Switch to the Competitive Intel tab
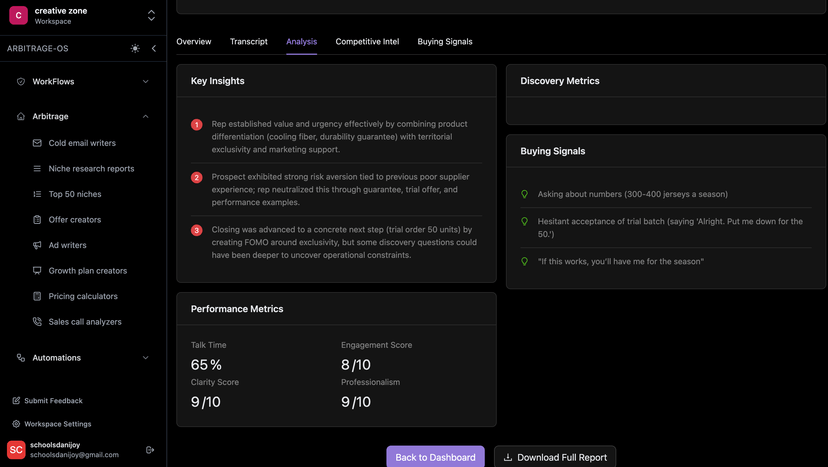Viewport: 828px width, 467px height. point(367,42)
